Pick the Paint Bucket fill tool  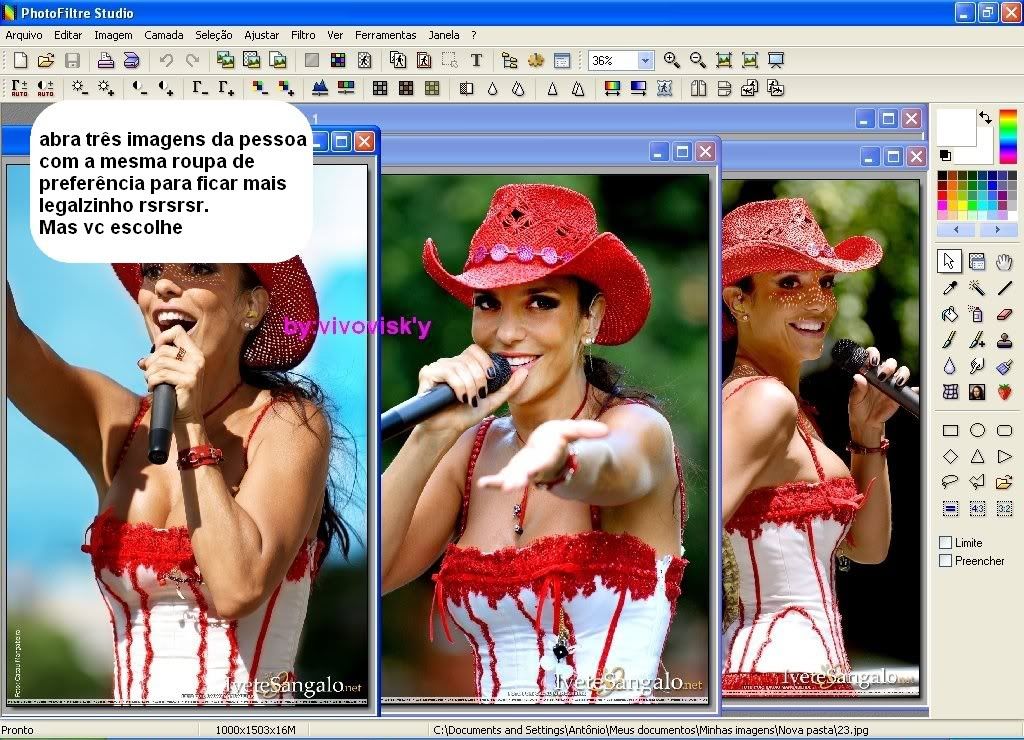coord(950,314)
